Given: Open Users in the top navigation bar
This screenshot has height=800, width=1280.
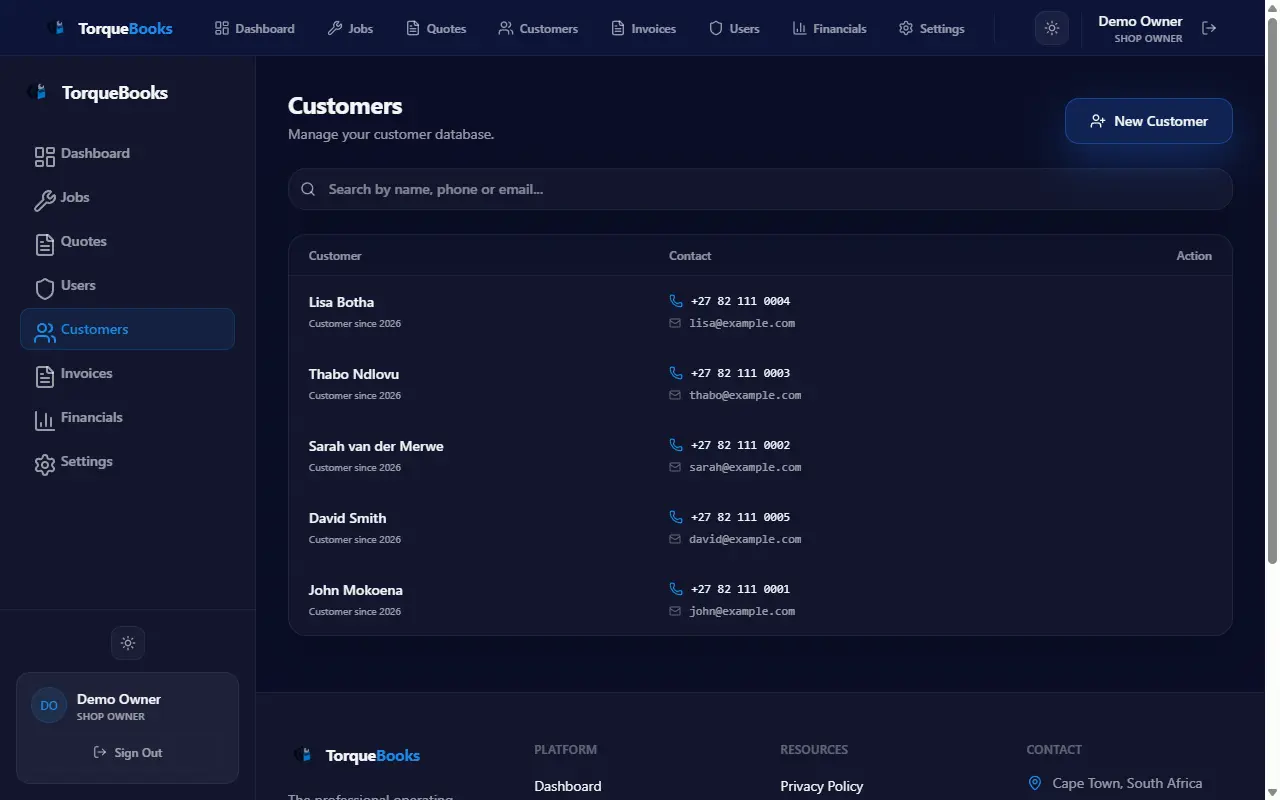Looking at the screenshot, I should coord(734,28).
